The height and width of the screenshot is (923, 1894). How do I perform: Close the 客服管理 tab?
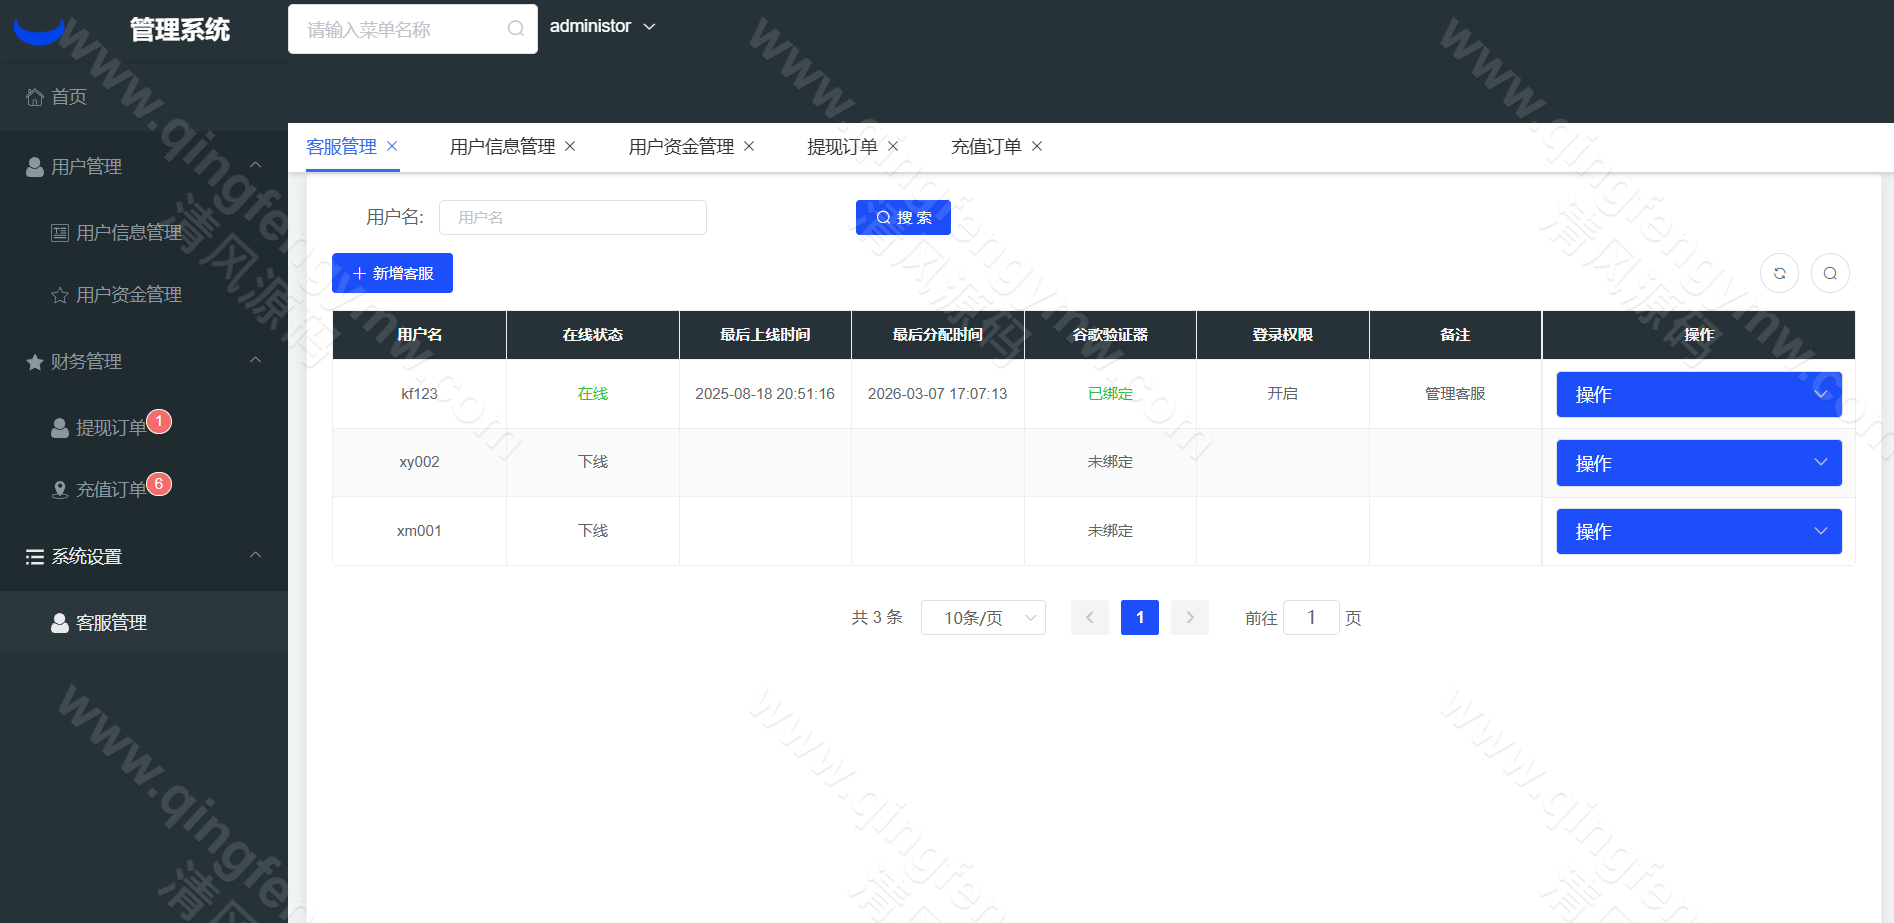[x=392, y=146]
